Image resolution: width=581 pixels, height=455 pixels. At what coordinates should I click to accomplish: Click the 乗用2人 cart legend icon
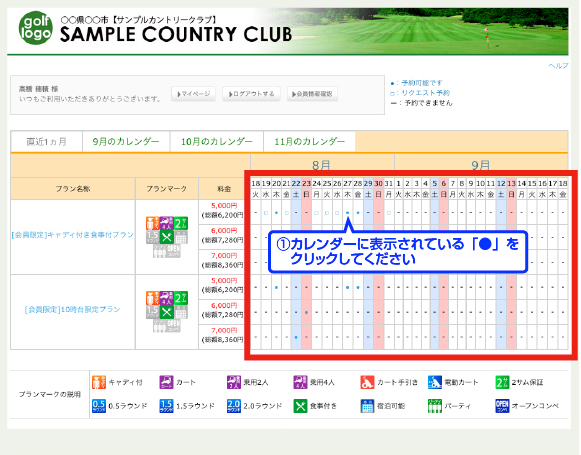[x=234, y=382]
